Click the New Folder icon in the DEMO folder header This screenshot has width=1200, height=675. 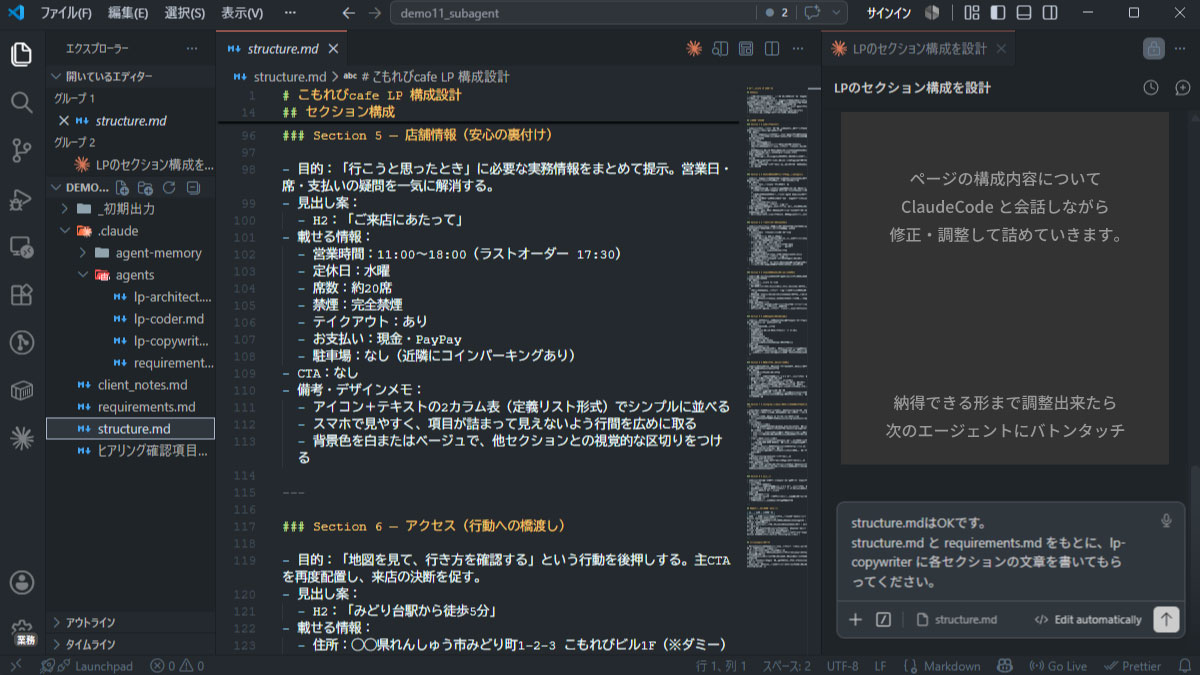146,188
